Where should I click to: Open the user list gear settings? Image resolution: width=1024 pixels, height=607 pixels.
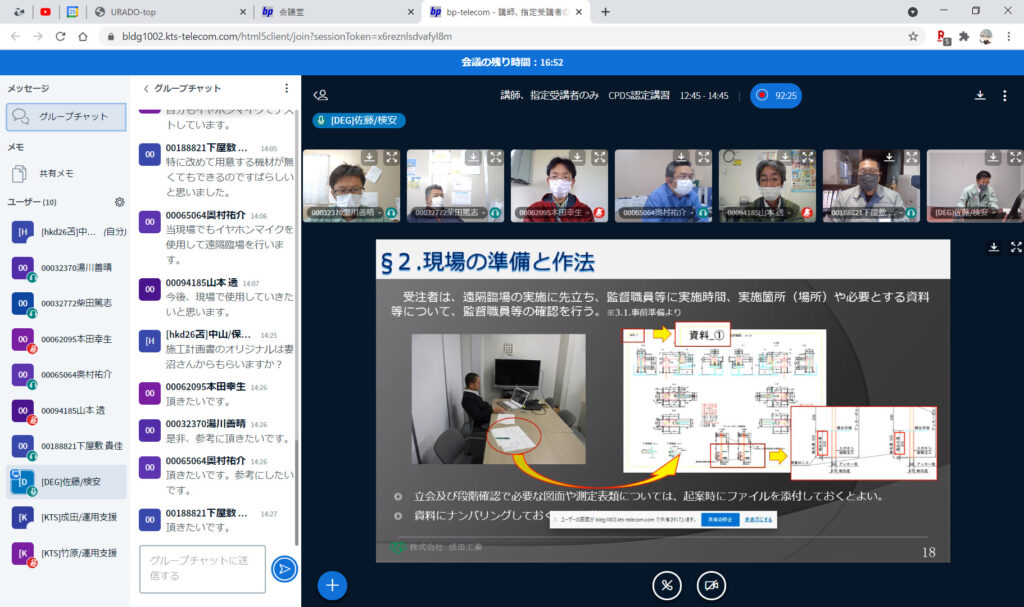click(x=120, y=202)
